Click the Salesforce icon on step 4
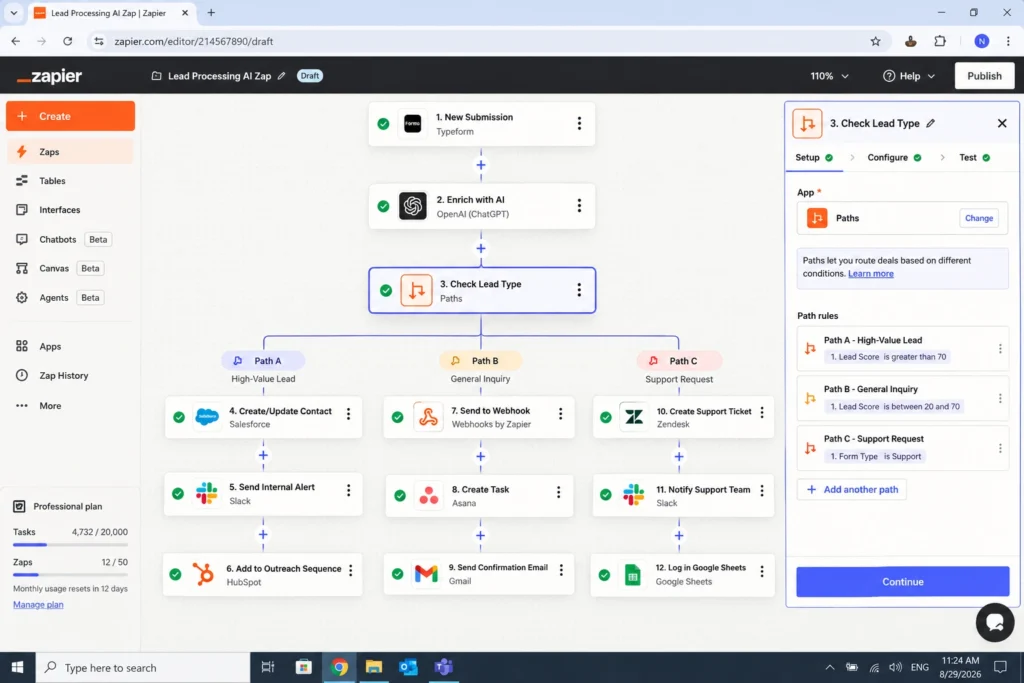The image size is (1024, 683). click(x=207, y=417)
